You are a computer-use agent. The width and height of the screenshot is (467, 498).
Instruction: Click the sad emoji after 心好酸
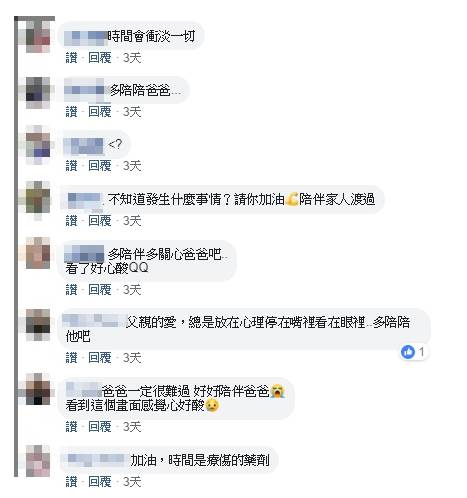click(x=212, y=405)
